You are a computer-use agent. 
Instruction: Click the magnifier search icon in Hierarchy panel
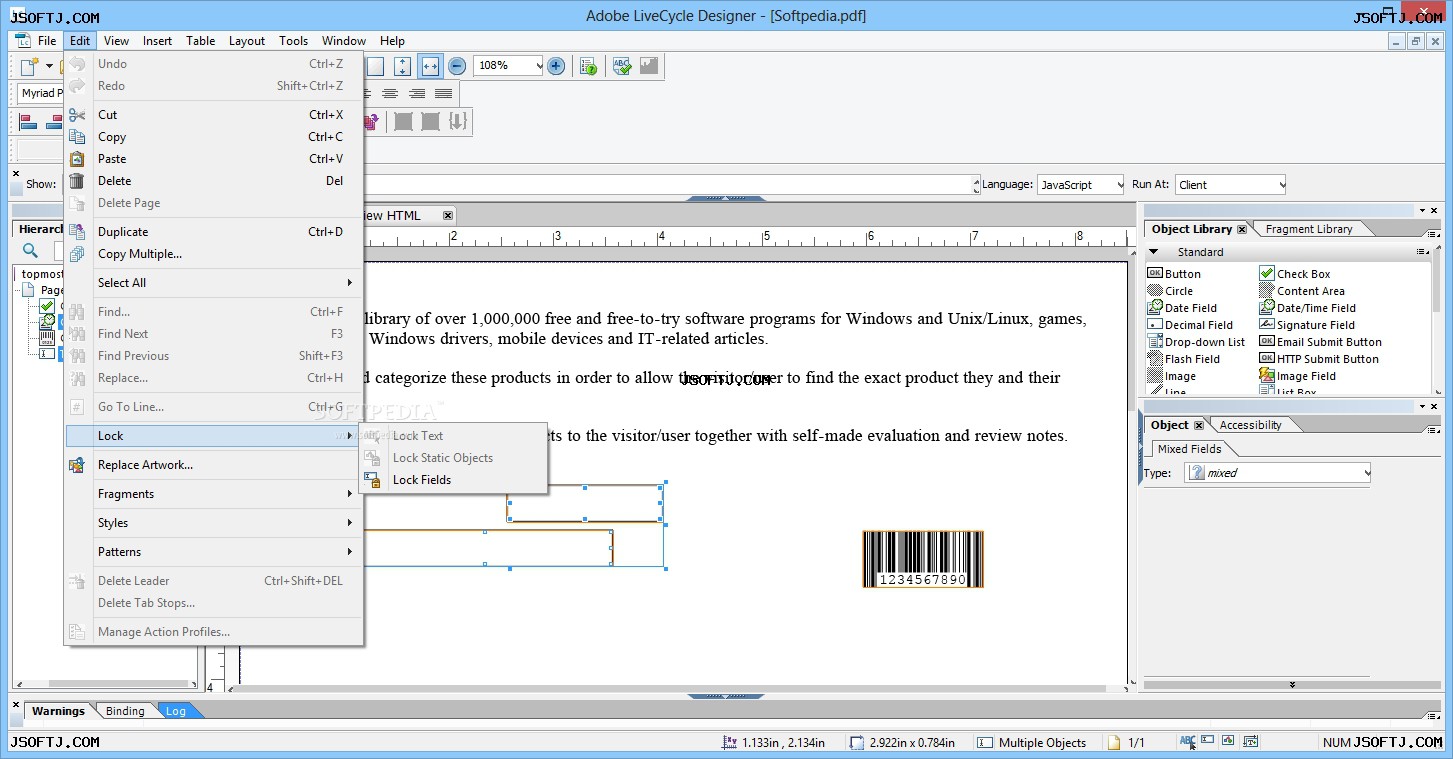point(30,251)
